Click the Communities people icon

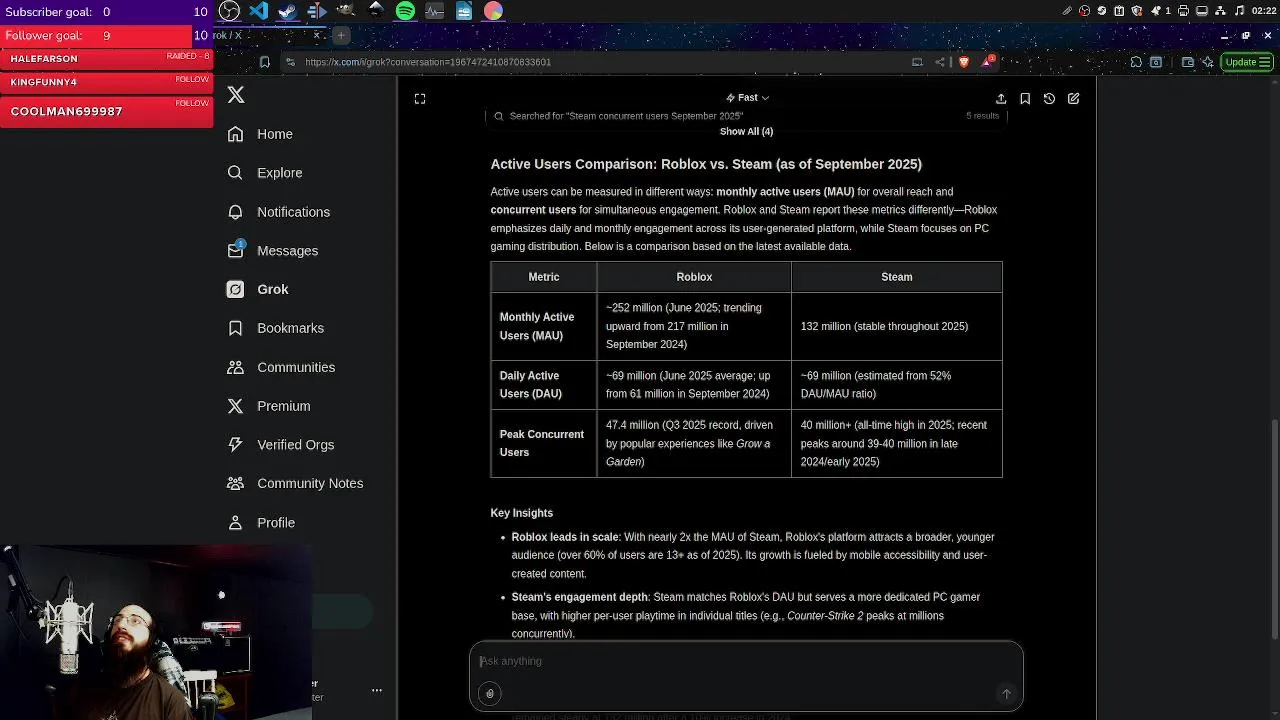click(x=235, y=367)
